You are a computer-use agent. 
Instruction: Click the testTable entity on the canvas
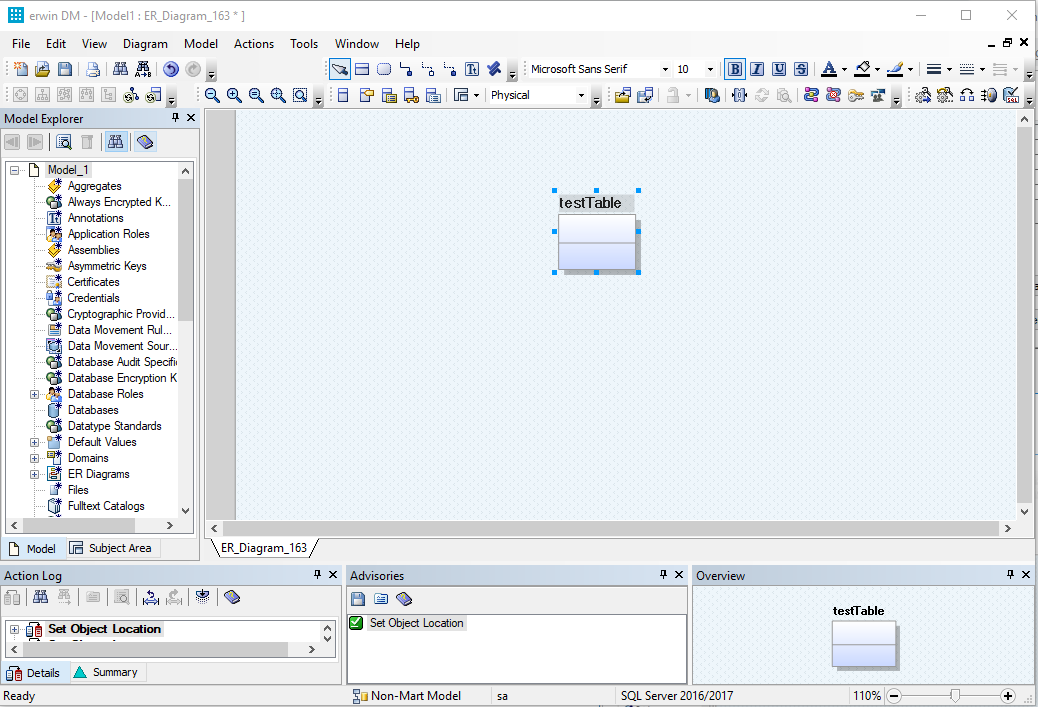tap(596, 242)
